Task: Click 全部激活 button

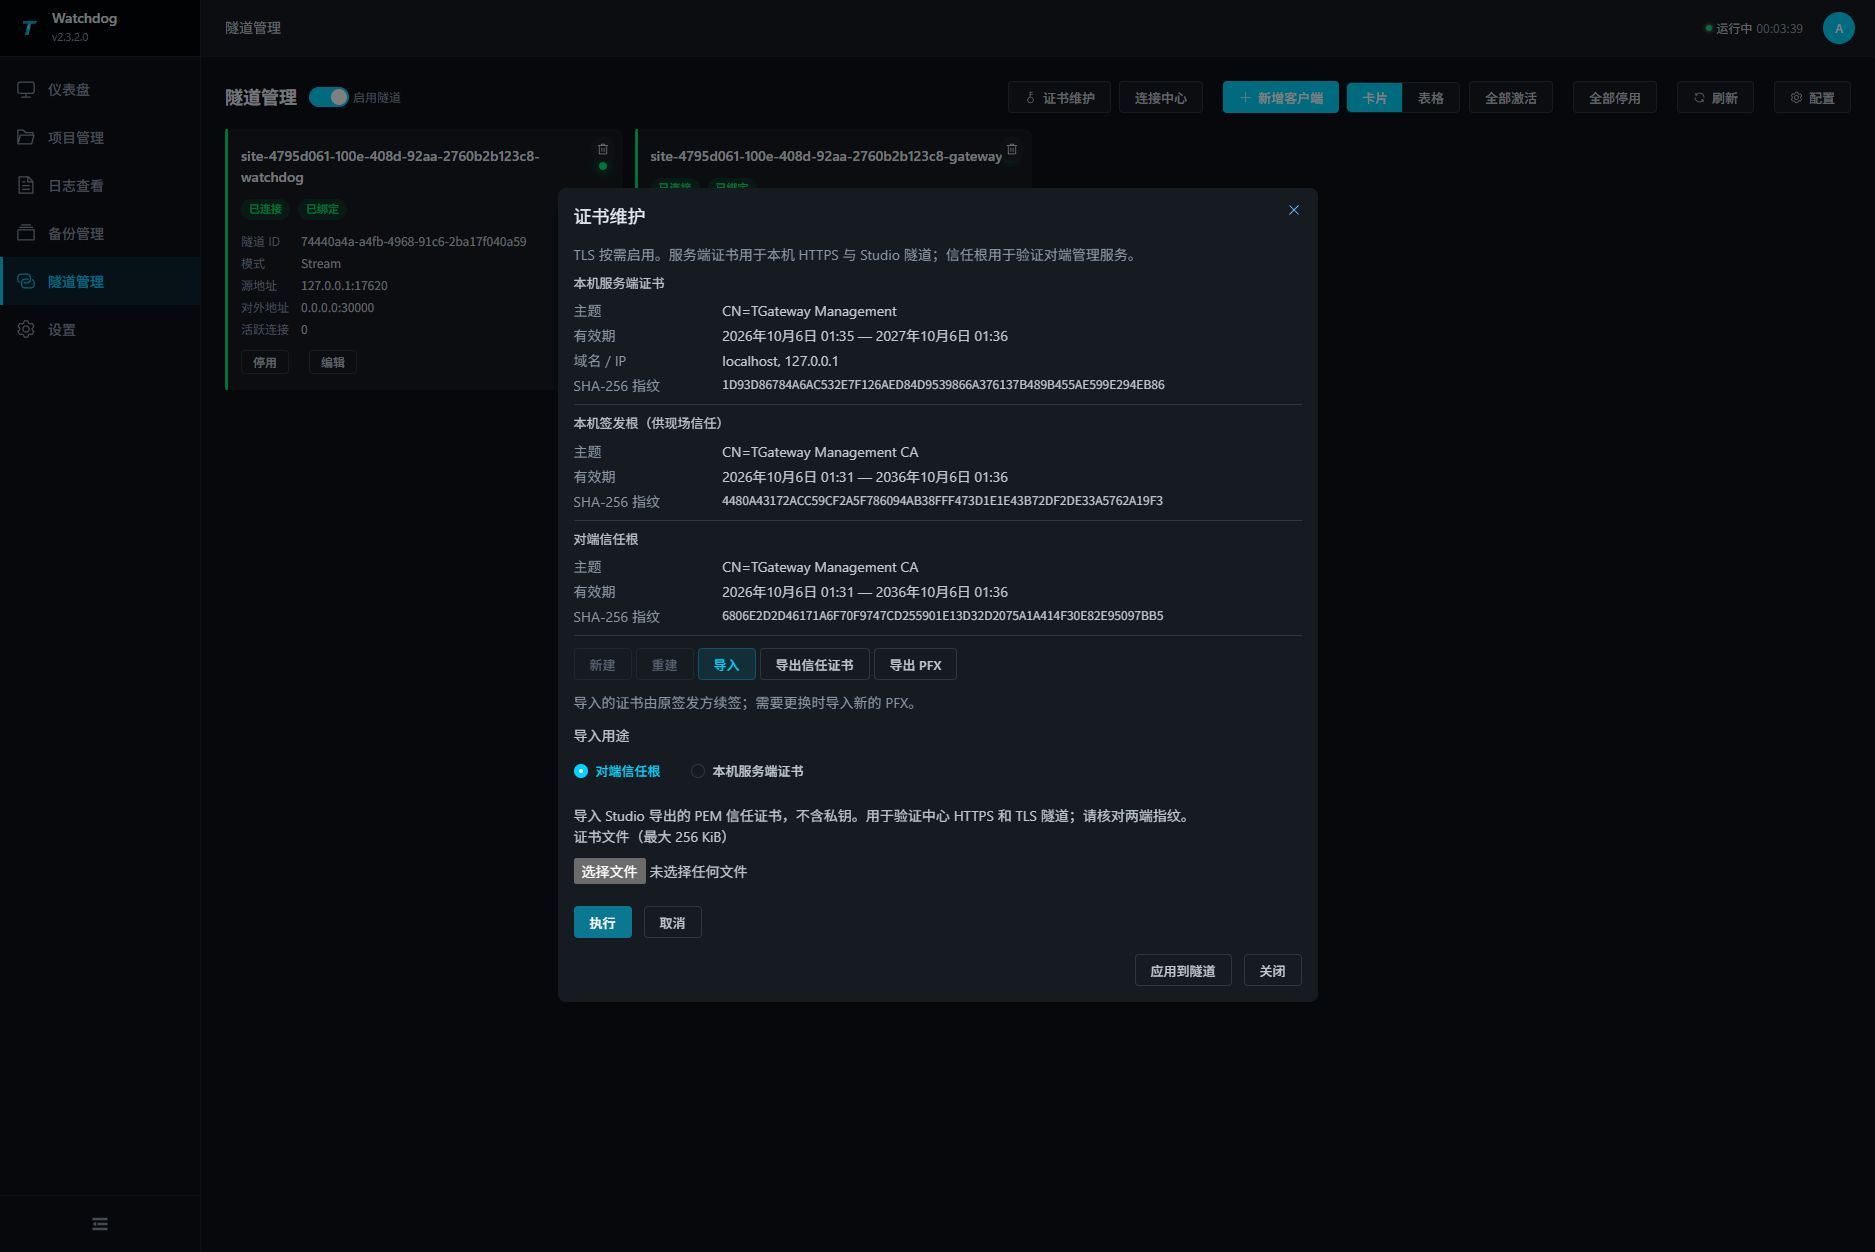Action: tap(1511, 98)
